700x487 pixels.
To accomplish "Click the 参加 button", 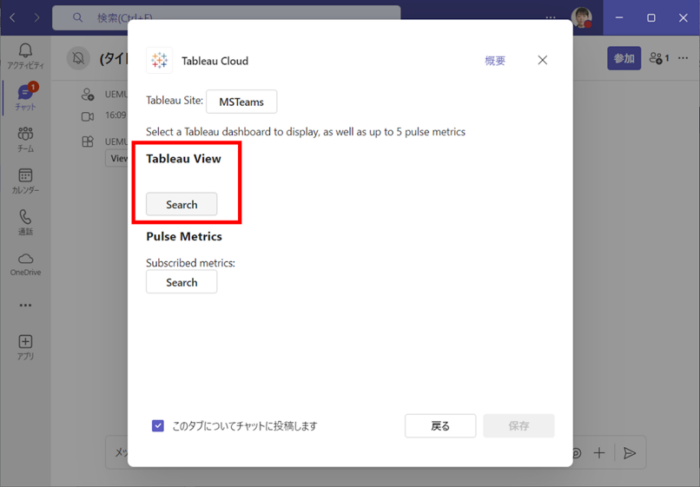I will [x=624, y=58].
